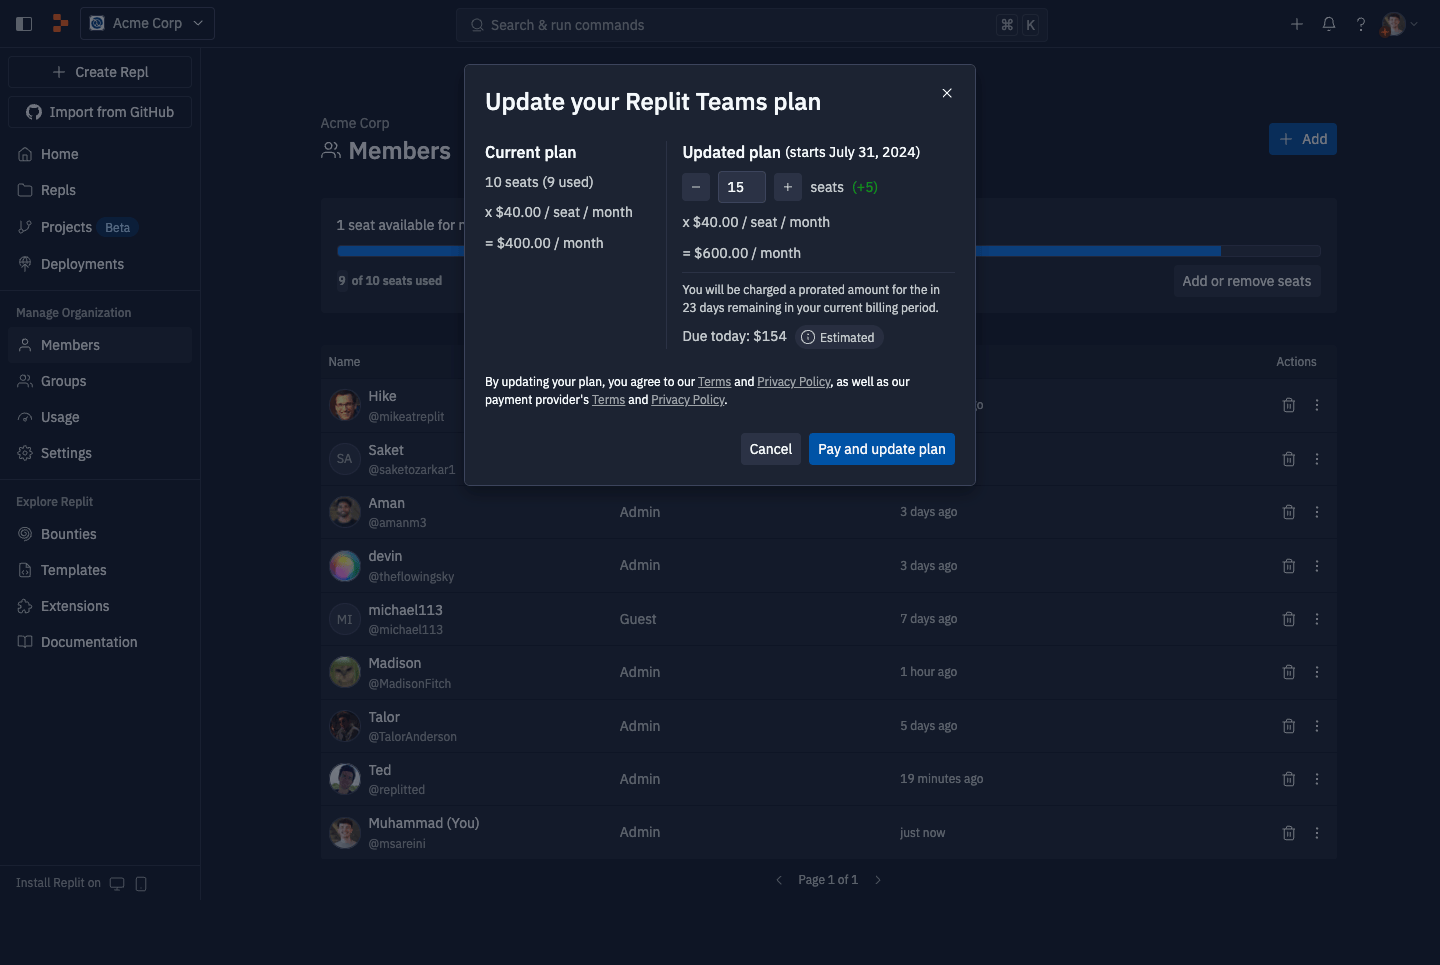Click Add or remove seats button
This screenshot has width=1440, height=965.
point(1247,281)
